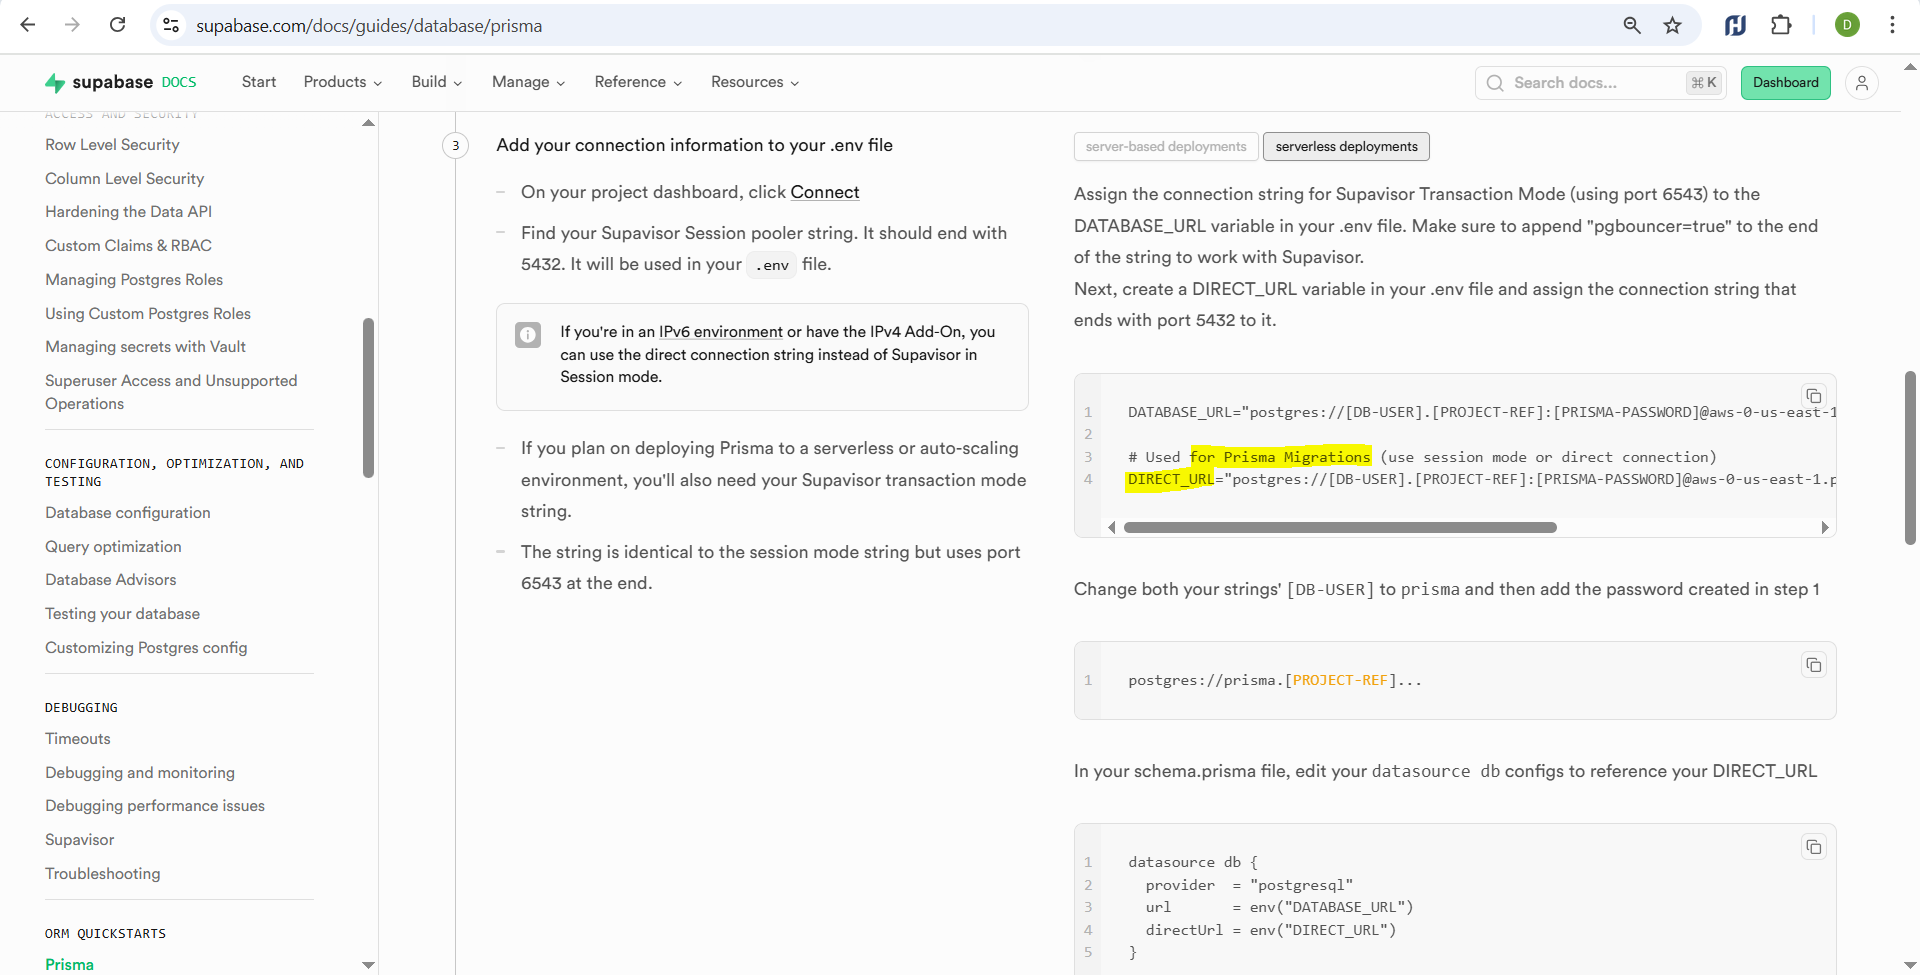
Task: Open Debugging performance issues page
Action: 155,806
